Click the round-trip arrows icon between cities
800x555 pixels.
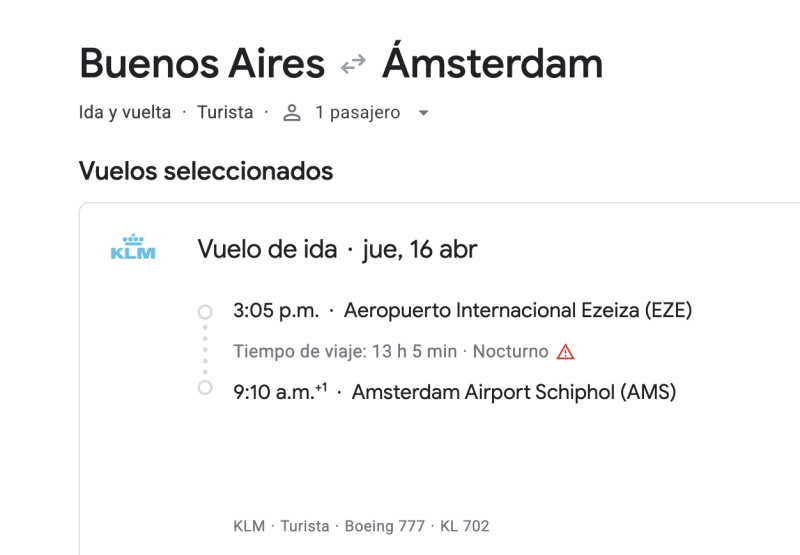pyautogui.click(x=353, y=65)
